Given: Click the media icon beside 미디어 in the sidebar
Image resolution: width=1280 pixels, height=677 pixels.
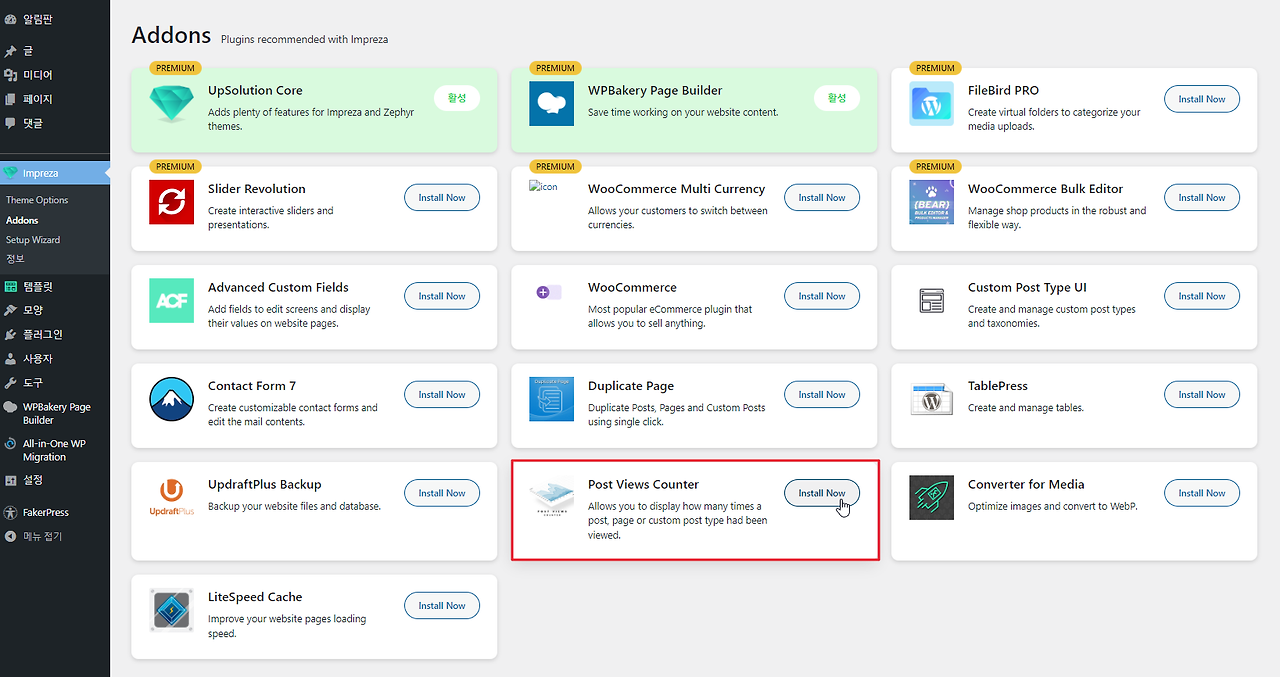Looking at the screenshot, I should point(11,75).
